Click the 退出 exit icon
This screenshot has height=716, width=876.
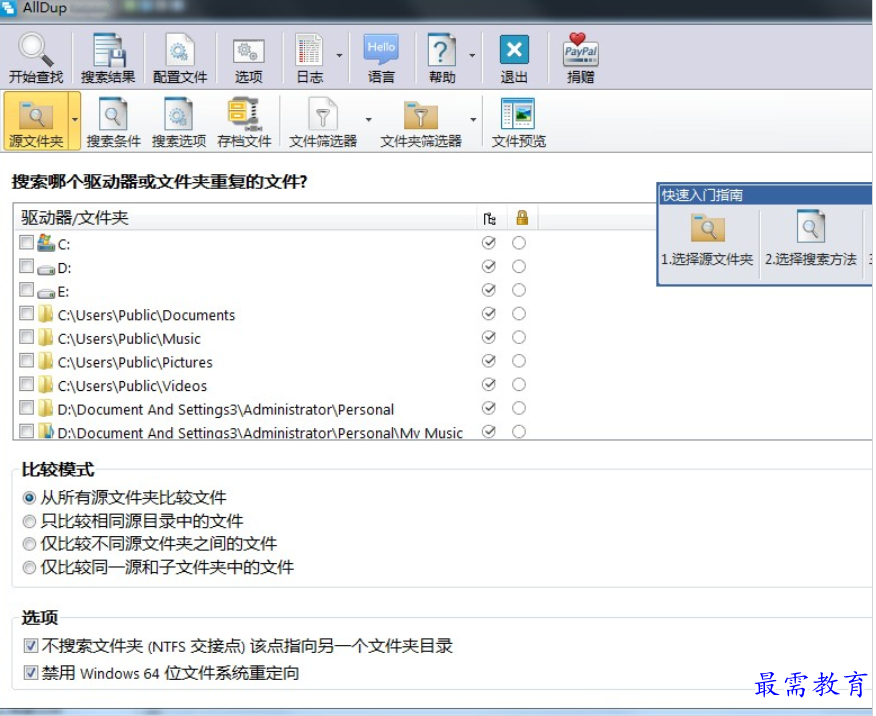(514, 58)
